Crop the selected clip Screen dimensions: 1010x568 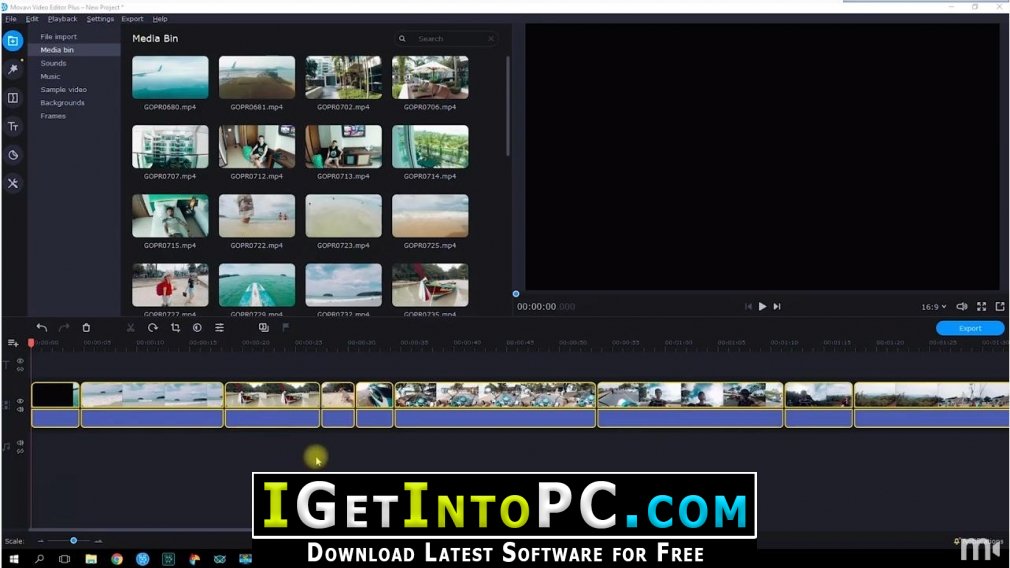tap(175, 328)
